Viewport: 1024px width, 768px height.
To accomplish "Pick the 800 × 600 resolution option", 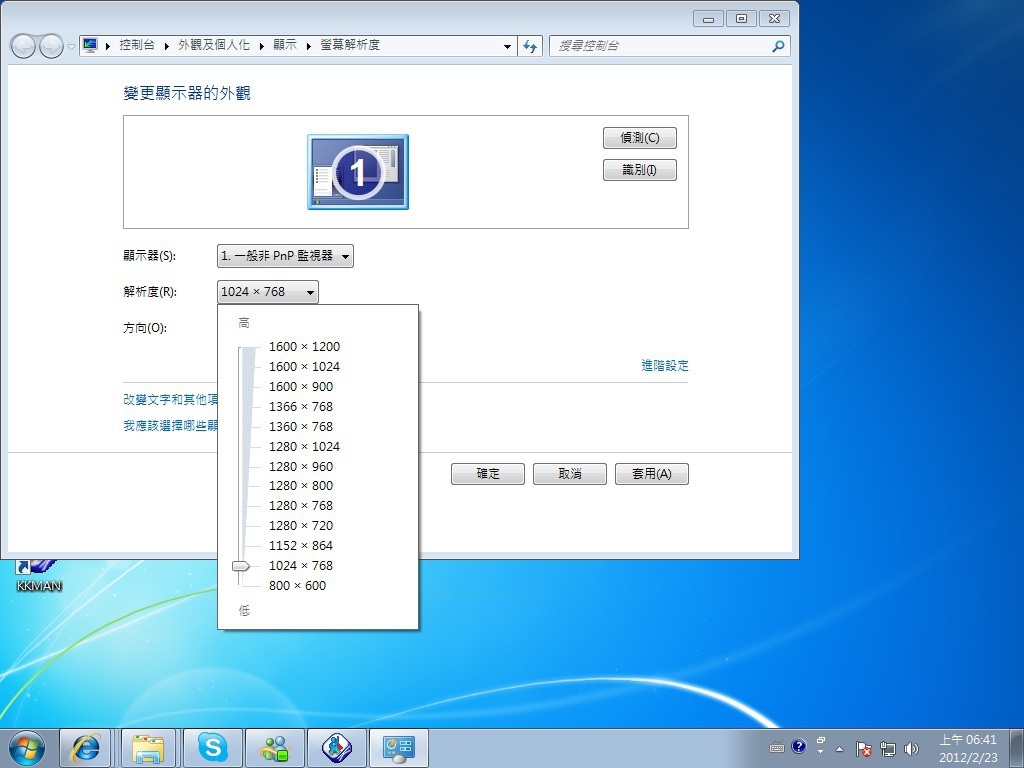I will coord(297,586).
